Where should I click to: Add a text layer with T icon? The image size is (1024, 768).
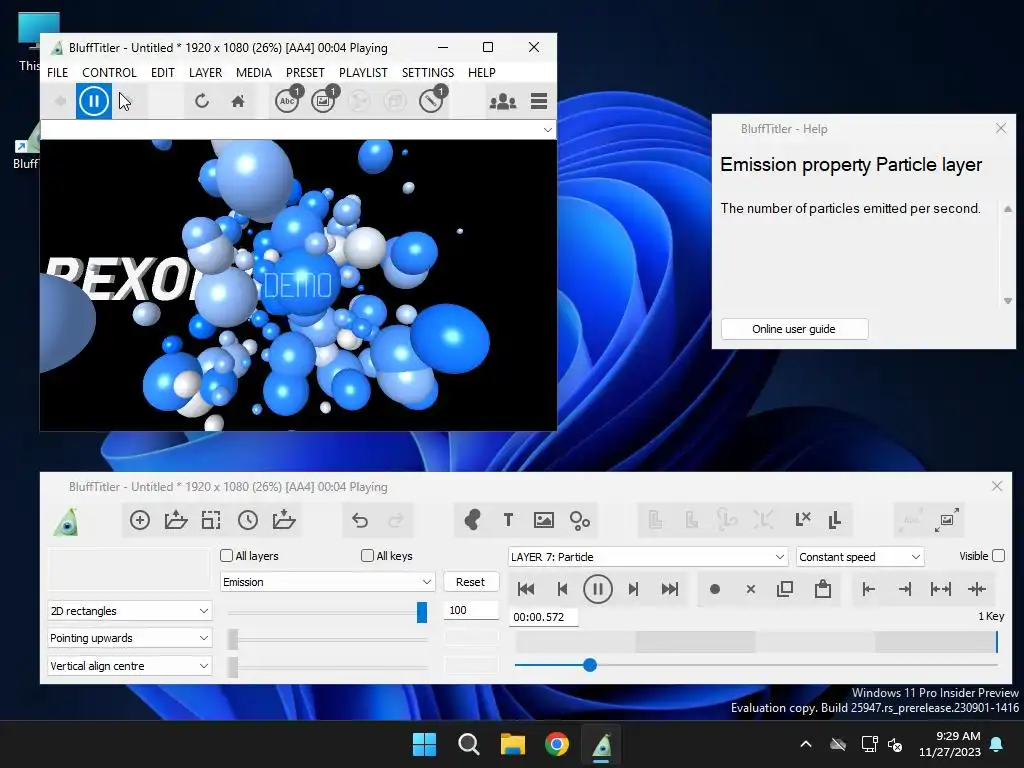point(508,520)
